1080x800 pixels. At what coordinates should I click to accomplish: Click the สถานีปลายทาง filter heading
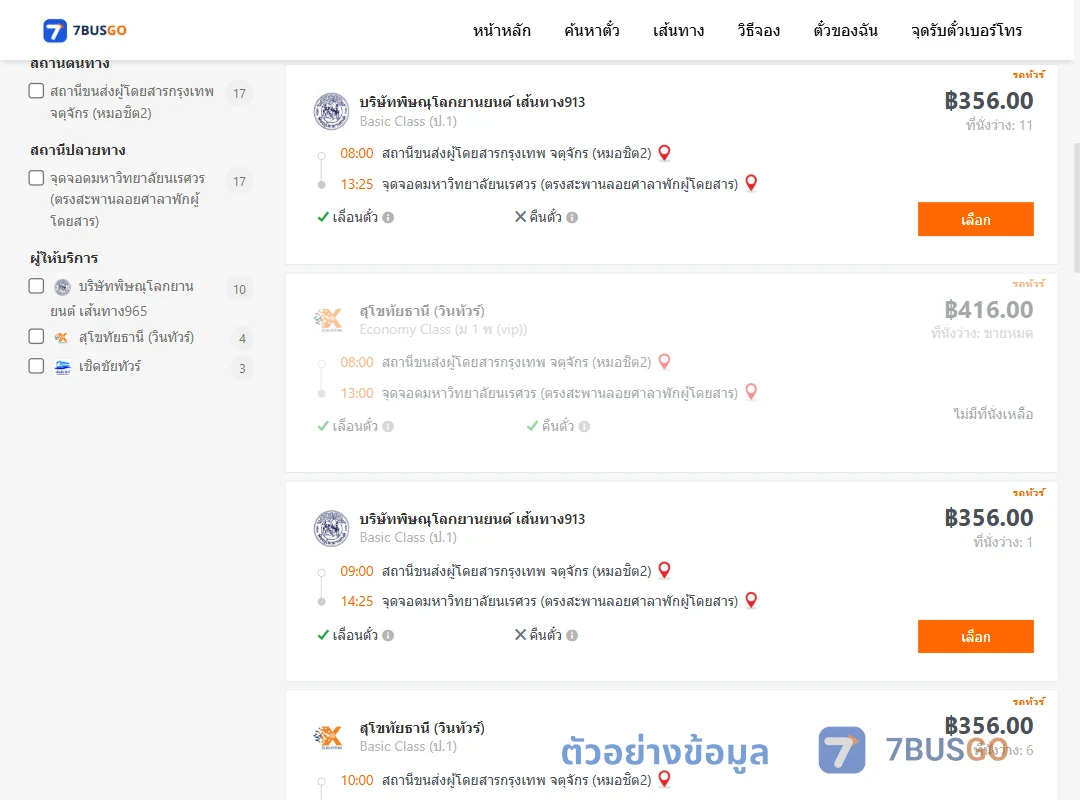pos(78,150)
